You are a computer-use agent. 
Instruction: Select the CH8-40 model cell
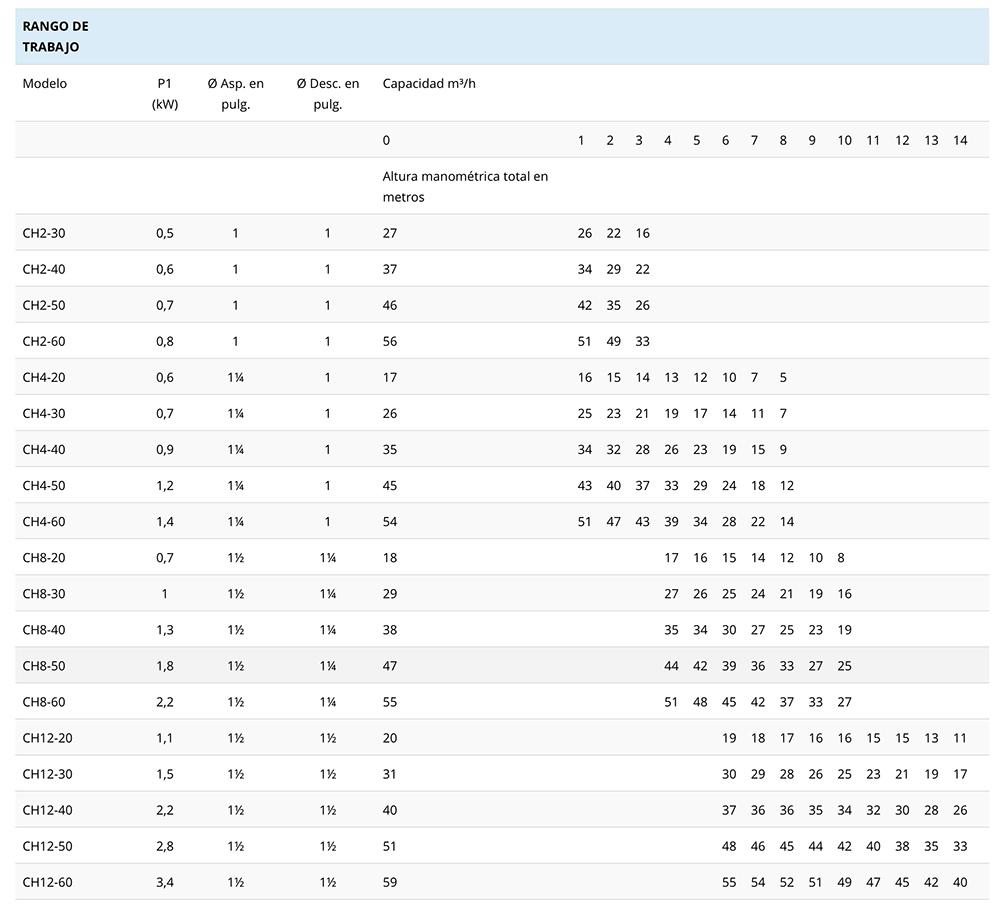[44, 630]
